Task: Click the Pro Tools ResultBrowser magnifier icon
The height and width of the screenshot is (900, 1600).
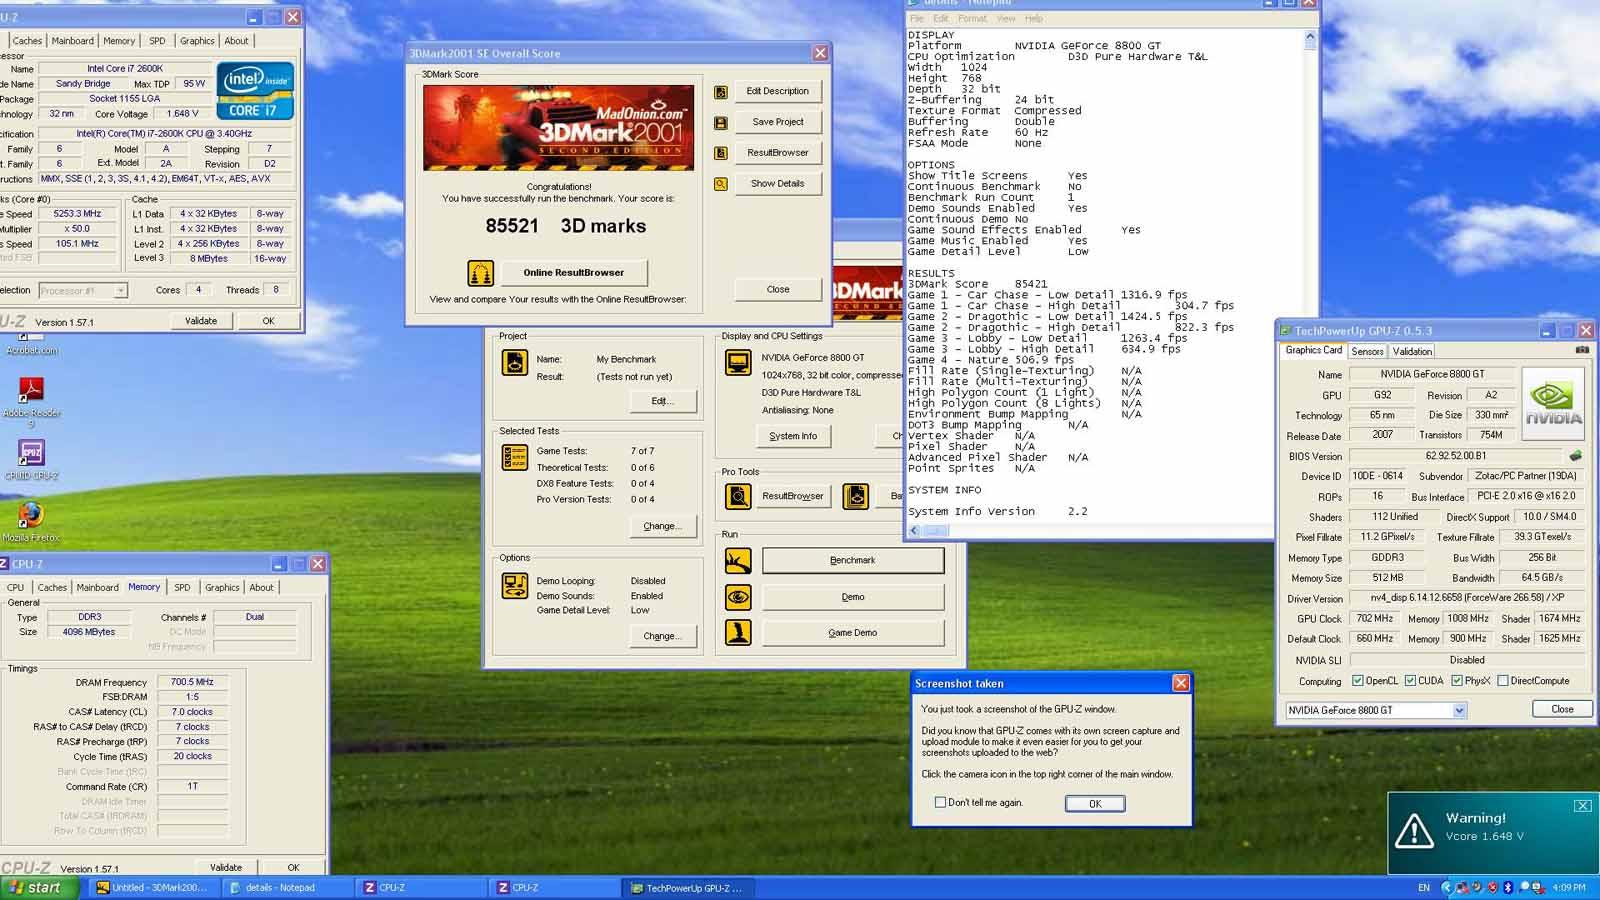Action: tap(738, 496)
